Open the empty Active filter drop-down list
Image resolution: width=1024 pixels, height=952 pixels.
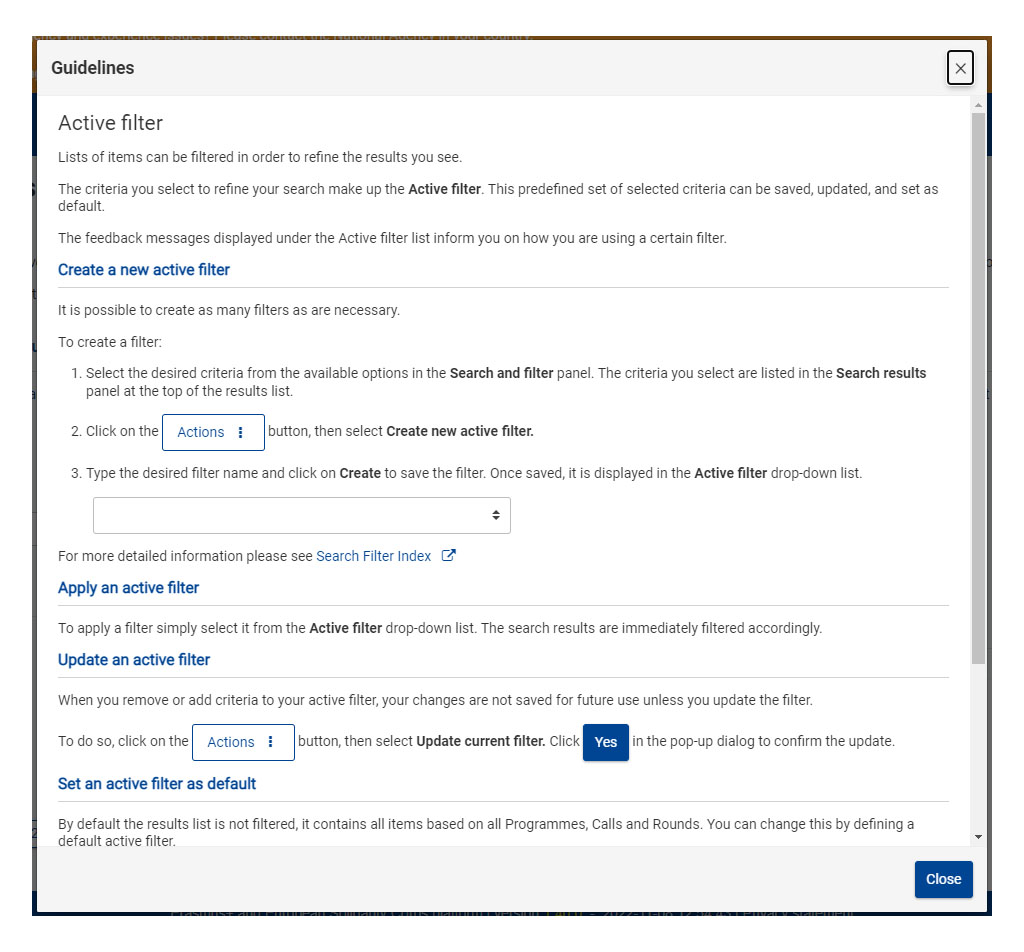click(301, 515)
